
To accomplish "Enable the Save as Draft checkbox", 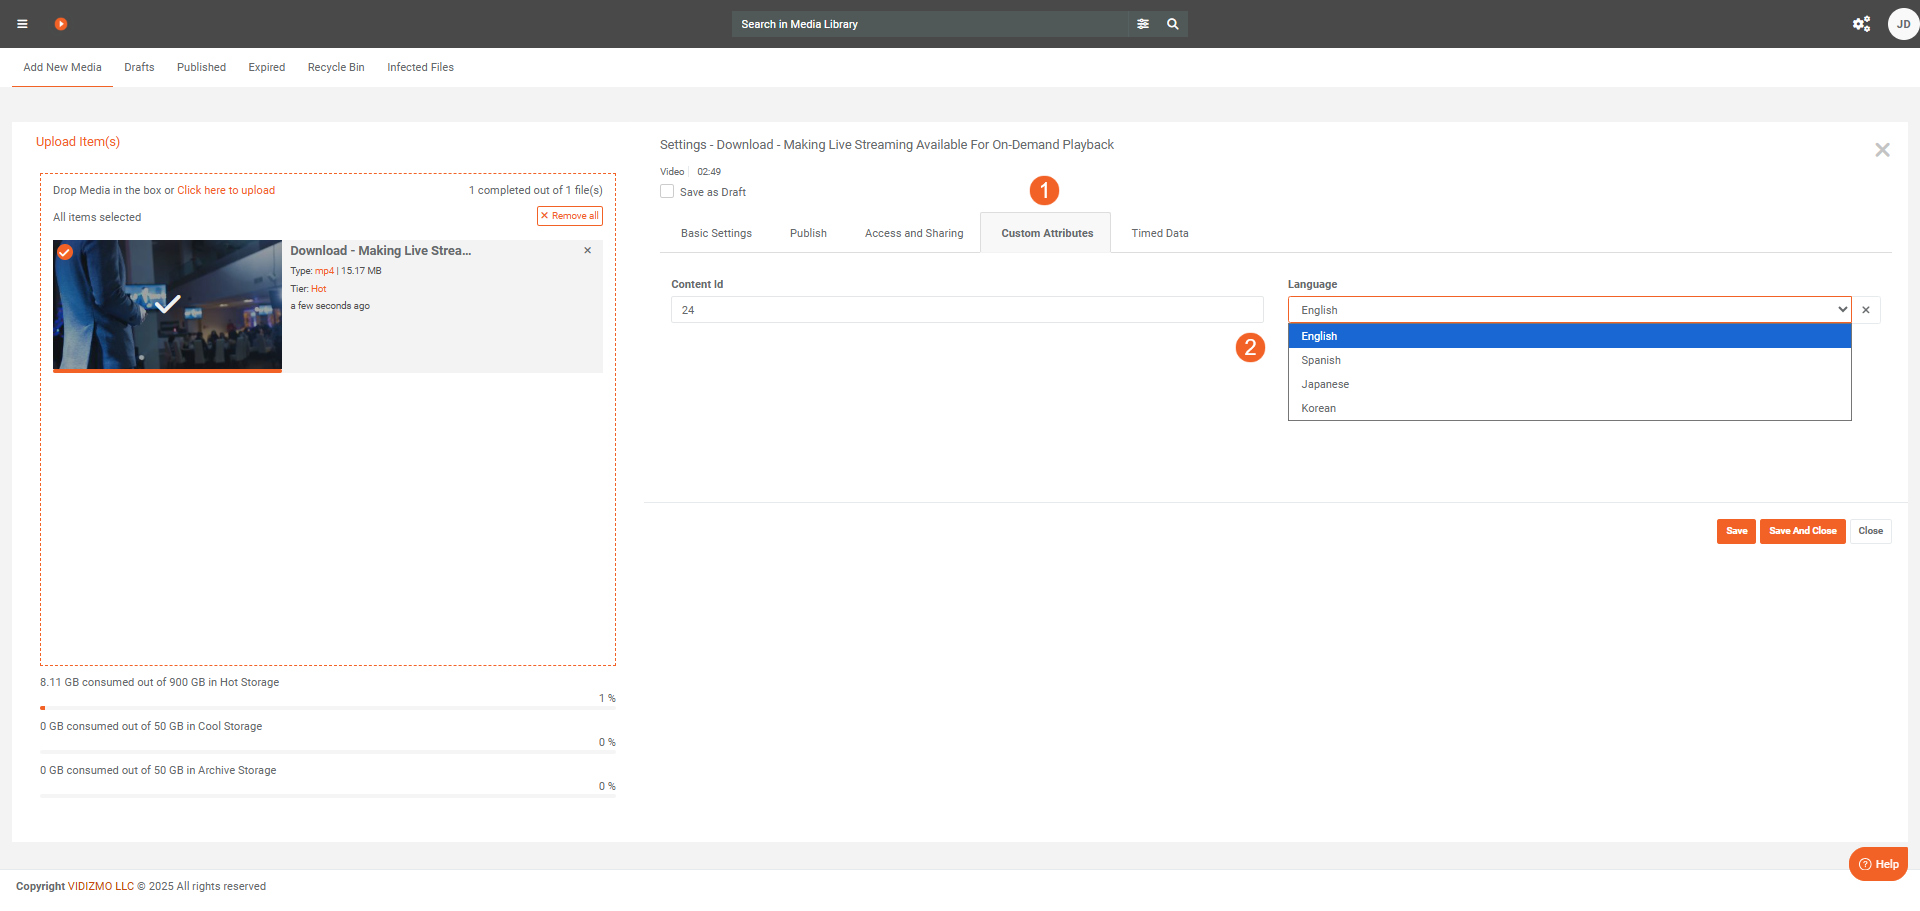I will [x=667, y=192].
